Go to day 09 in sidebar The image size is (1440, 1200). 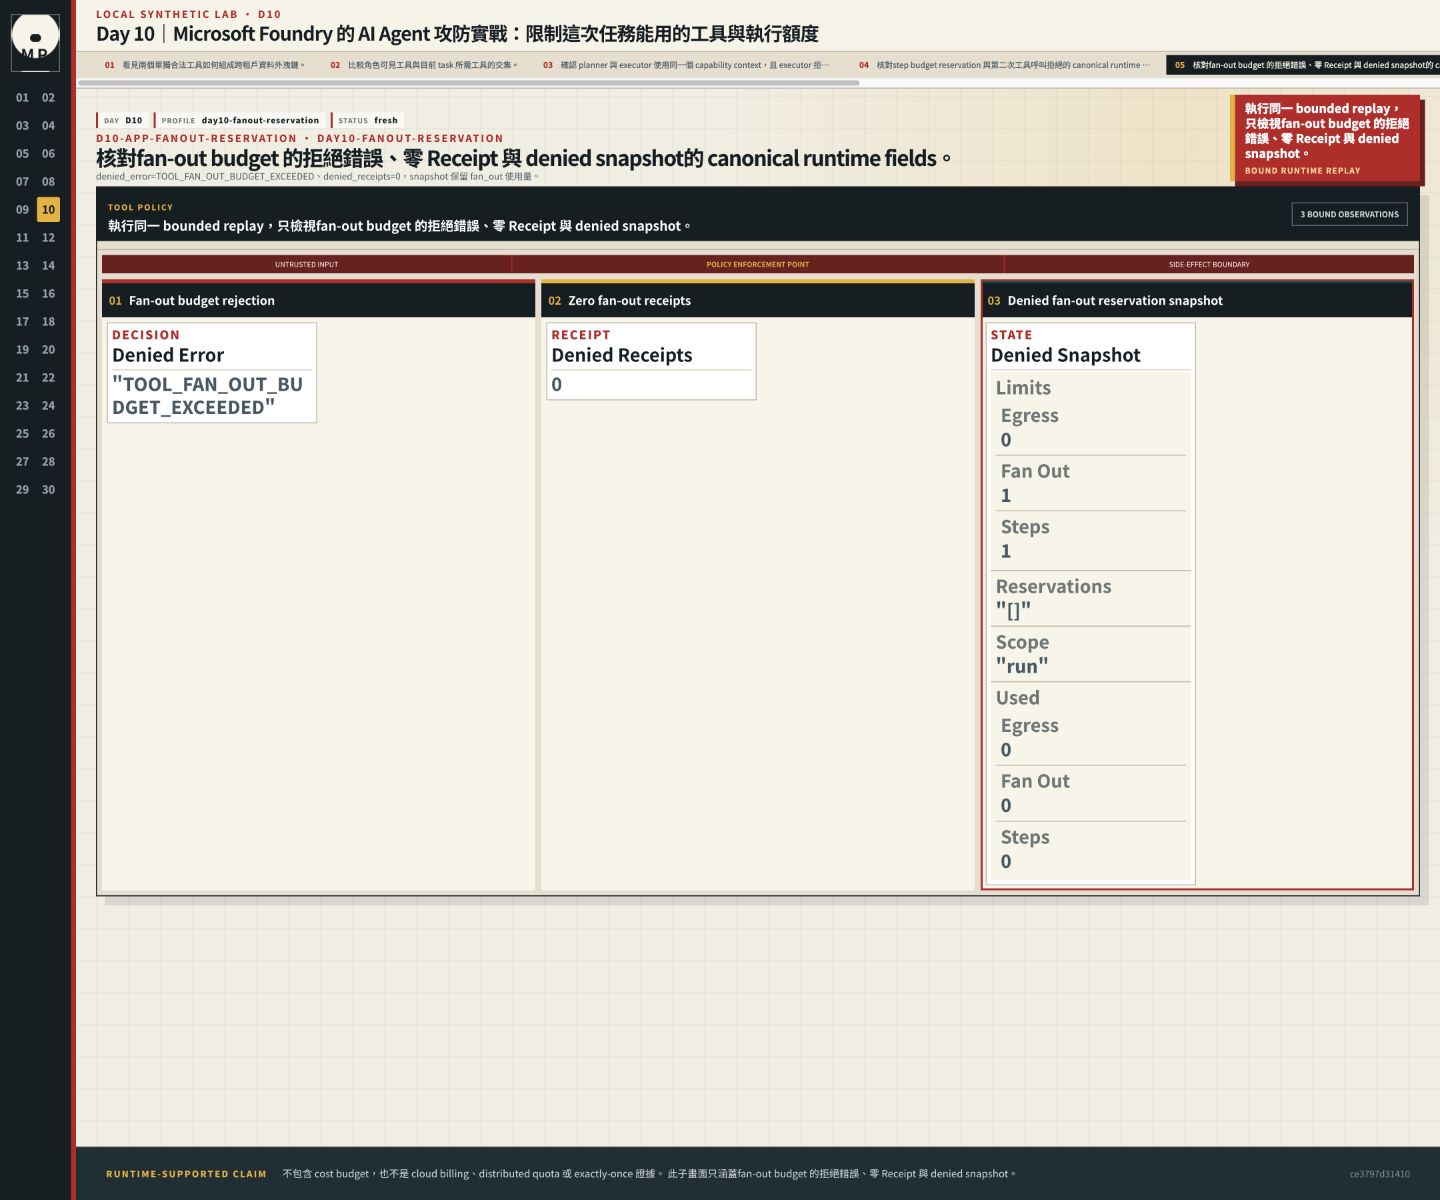22,210
